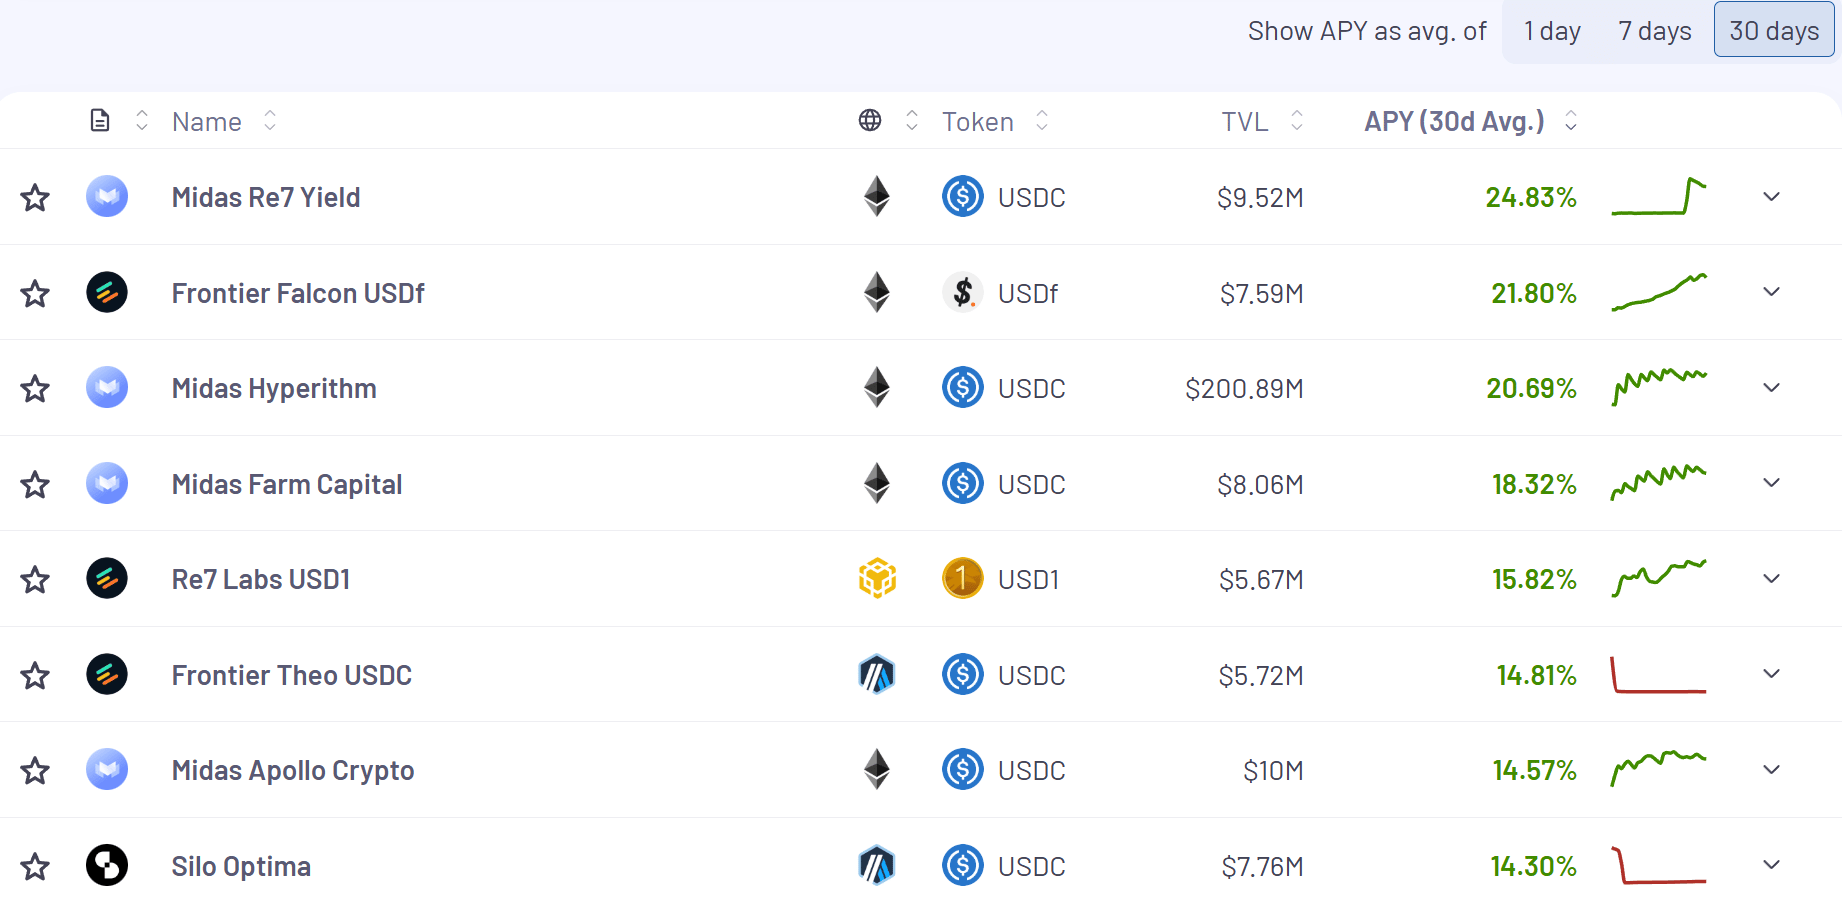Click the Midas Re7 Yield protocol logo
The height and width of the screenshot is (904, 1842).
(107, 197)
